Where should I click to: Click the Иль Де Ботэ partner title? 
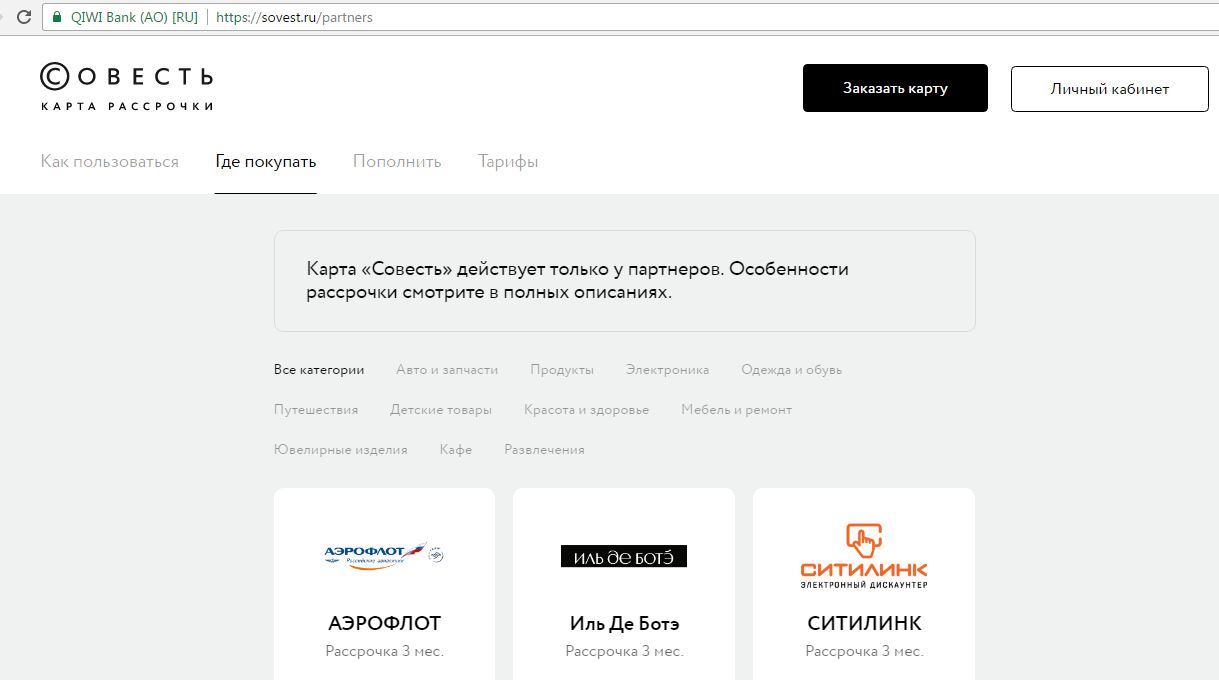pos(624,623)
